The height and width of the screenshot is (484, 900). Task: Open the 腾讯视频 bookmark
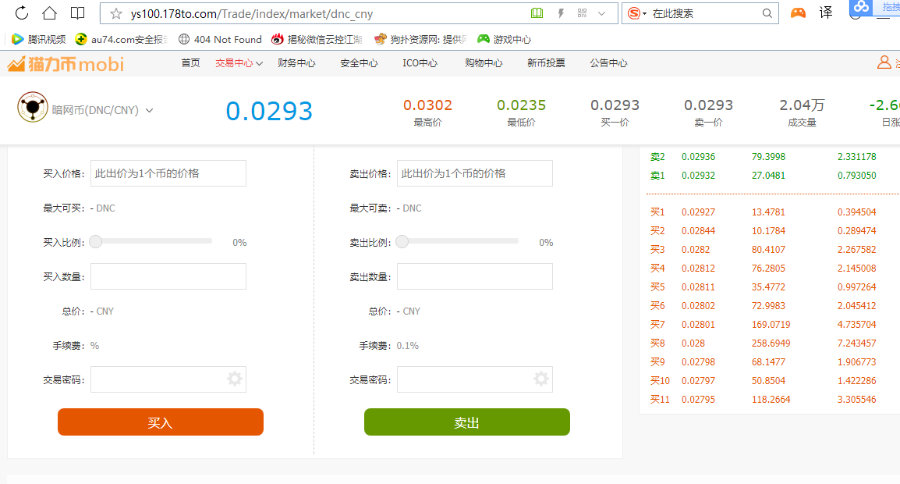(x=39, y=39)
